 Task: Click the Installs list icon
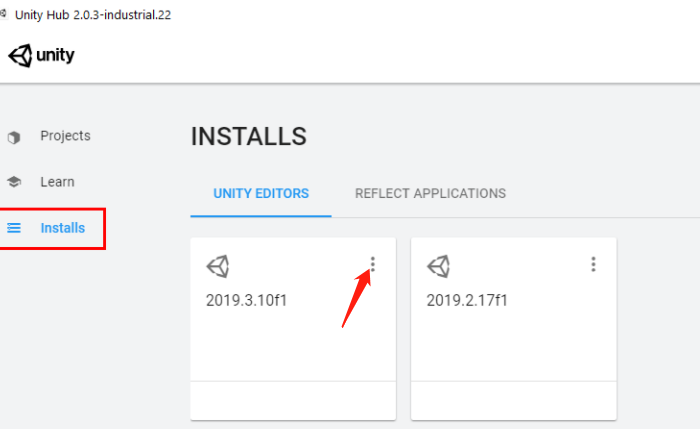click(14, 228)
